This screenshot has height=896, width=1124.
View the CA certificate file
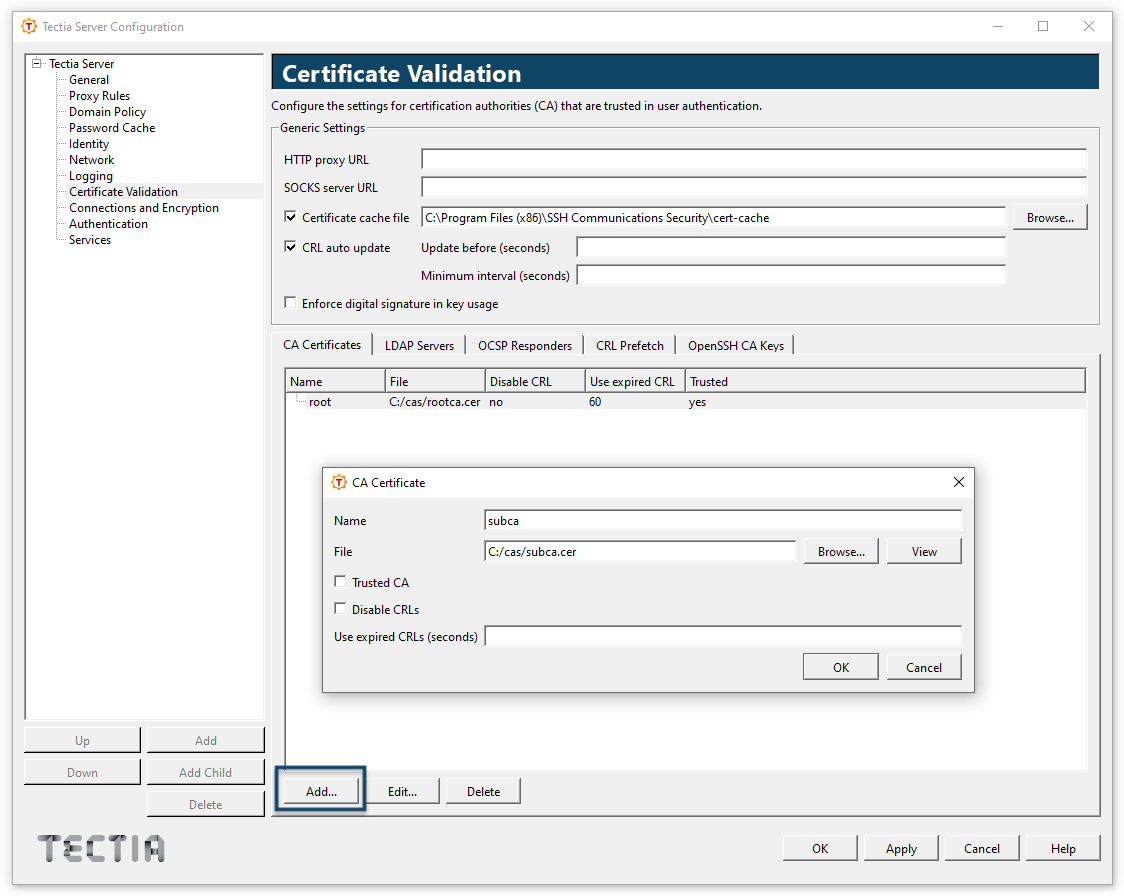pos(924,551)
